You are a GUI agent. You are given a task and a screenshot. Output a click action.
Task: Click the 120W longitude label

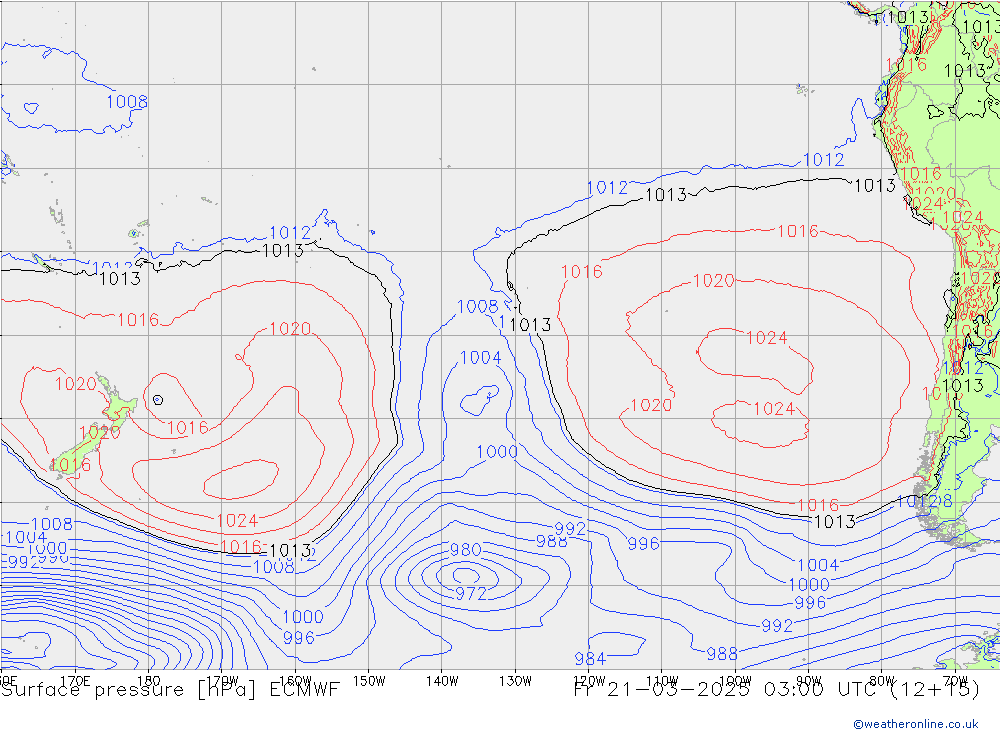pos(589,681)
